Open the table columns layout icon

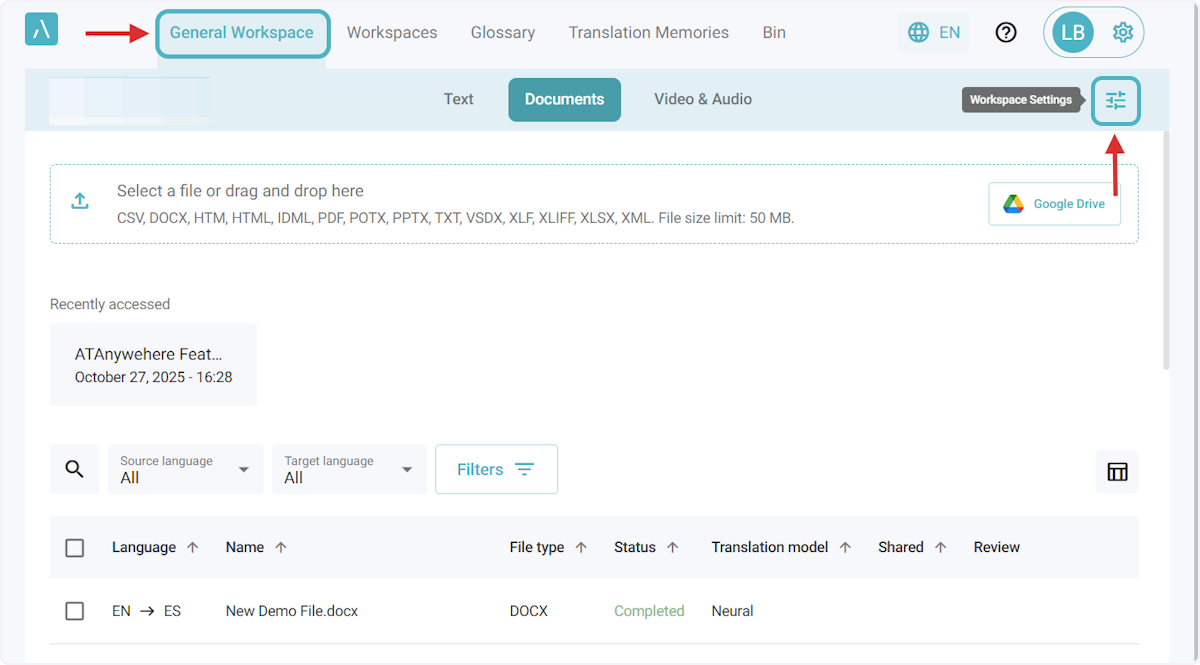tap(1117, 472)
